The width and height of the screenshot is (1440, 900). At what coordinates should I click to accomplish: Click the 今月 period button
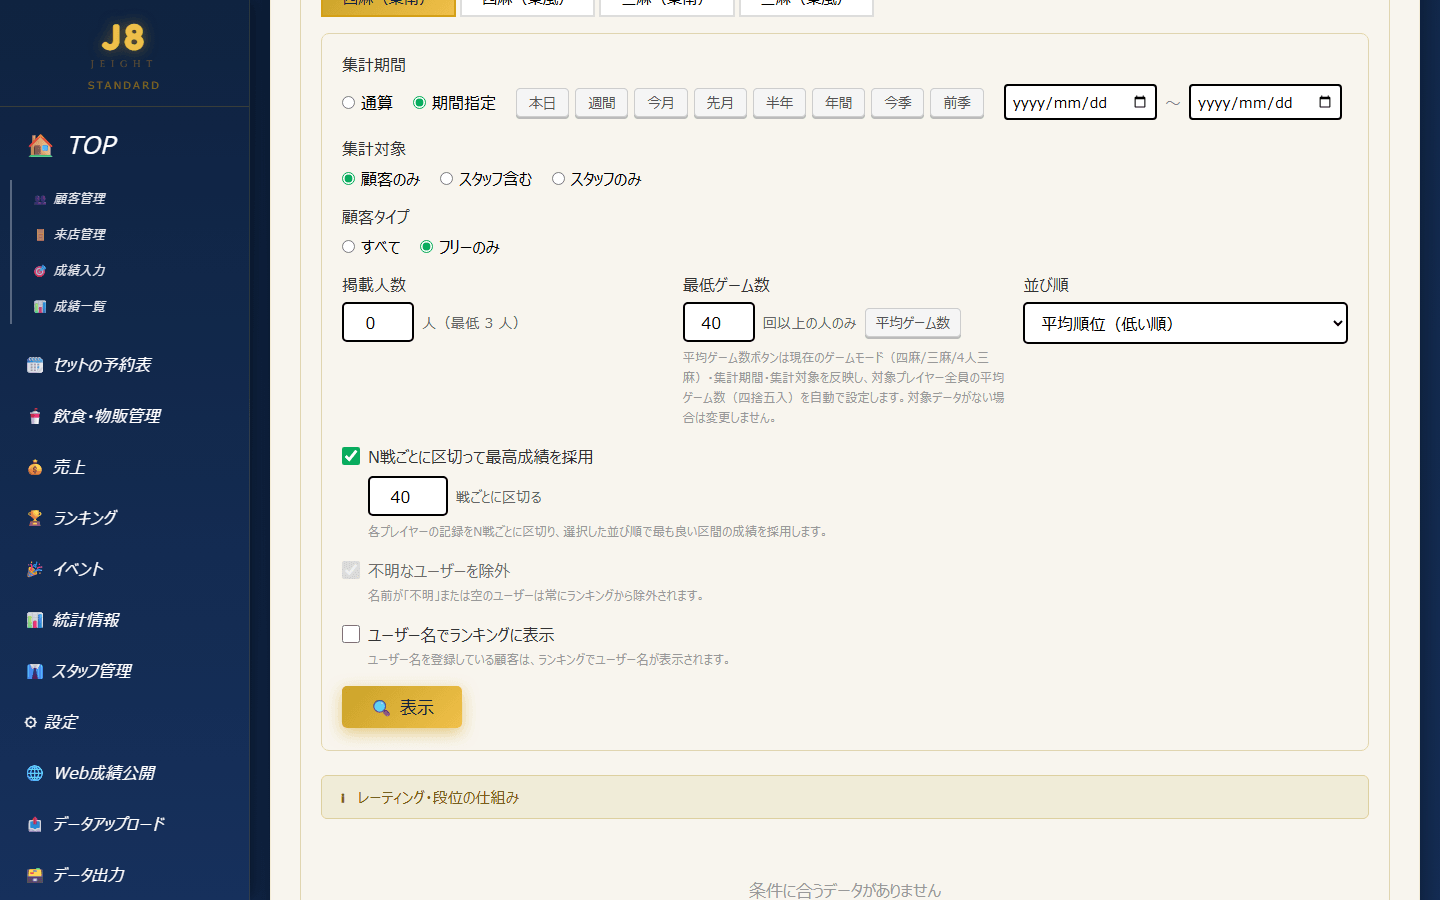(x=661, y=103)
